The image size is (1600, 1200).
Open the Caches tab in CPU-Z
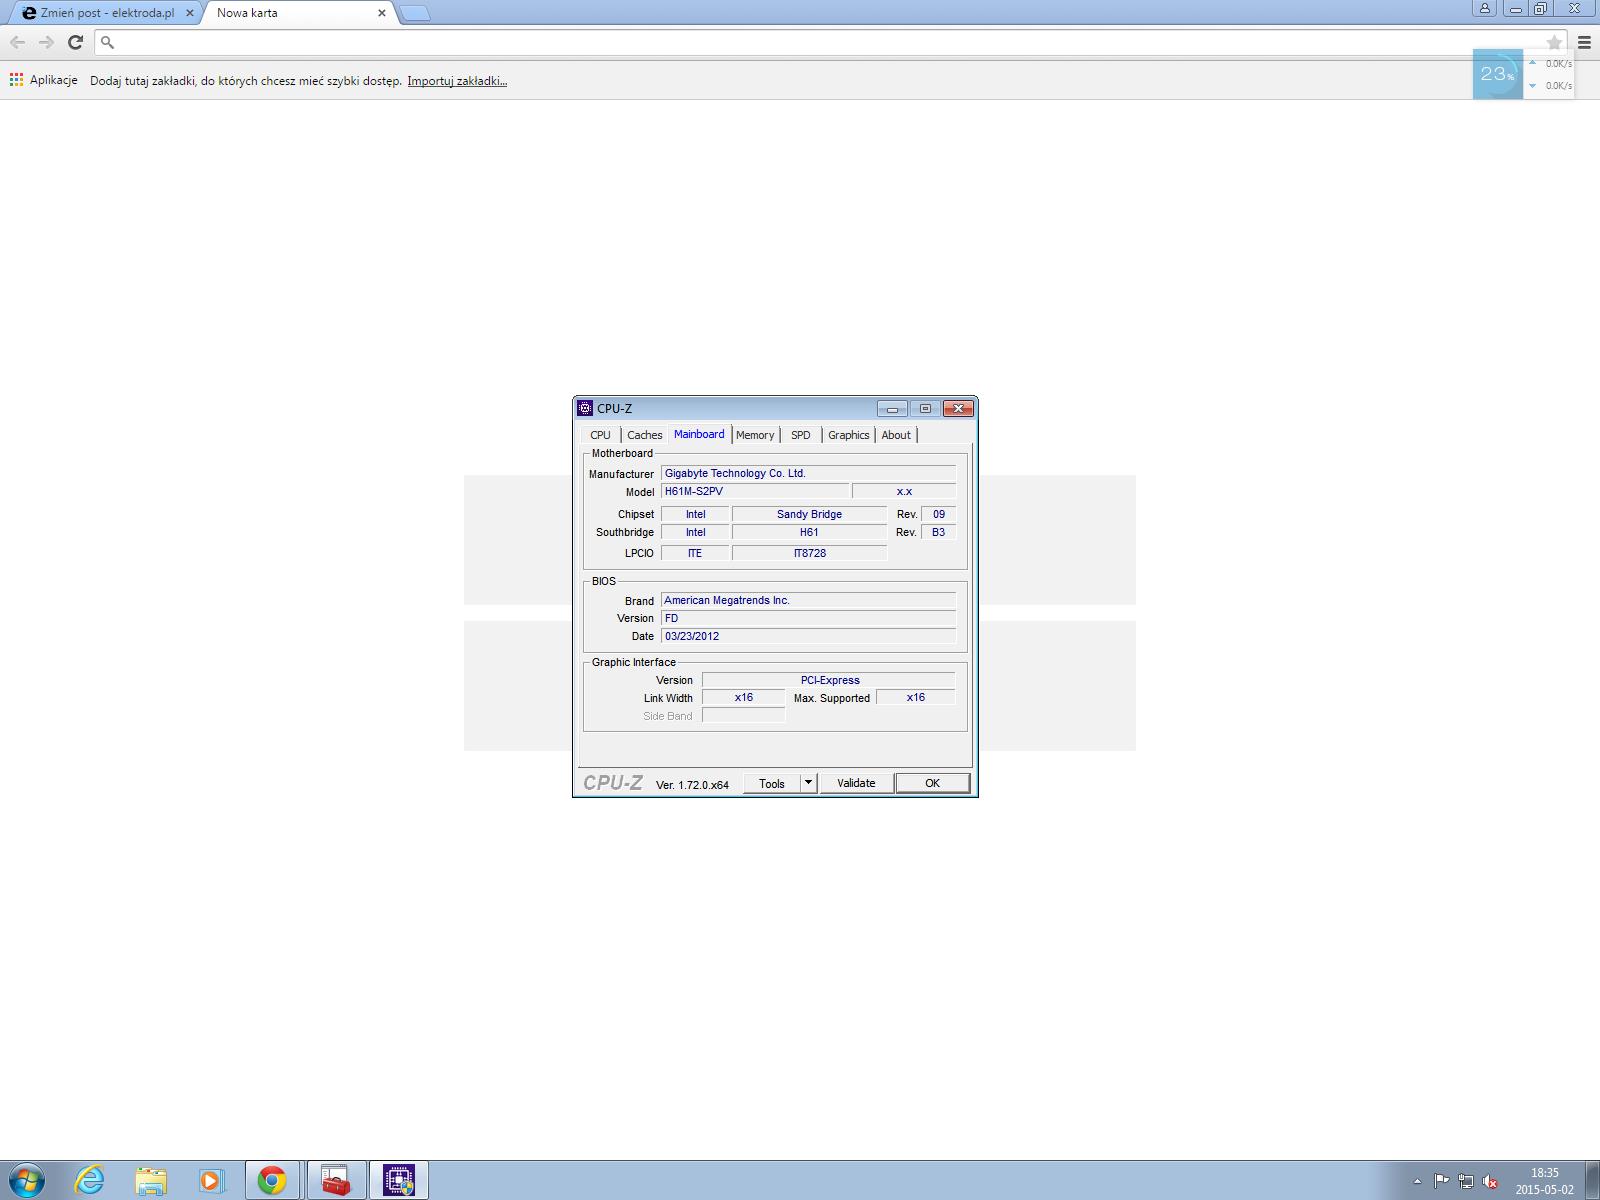645,435
